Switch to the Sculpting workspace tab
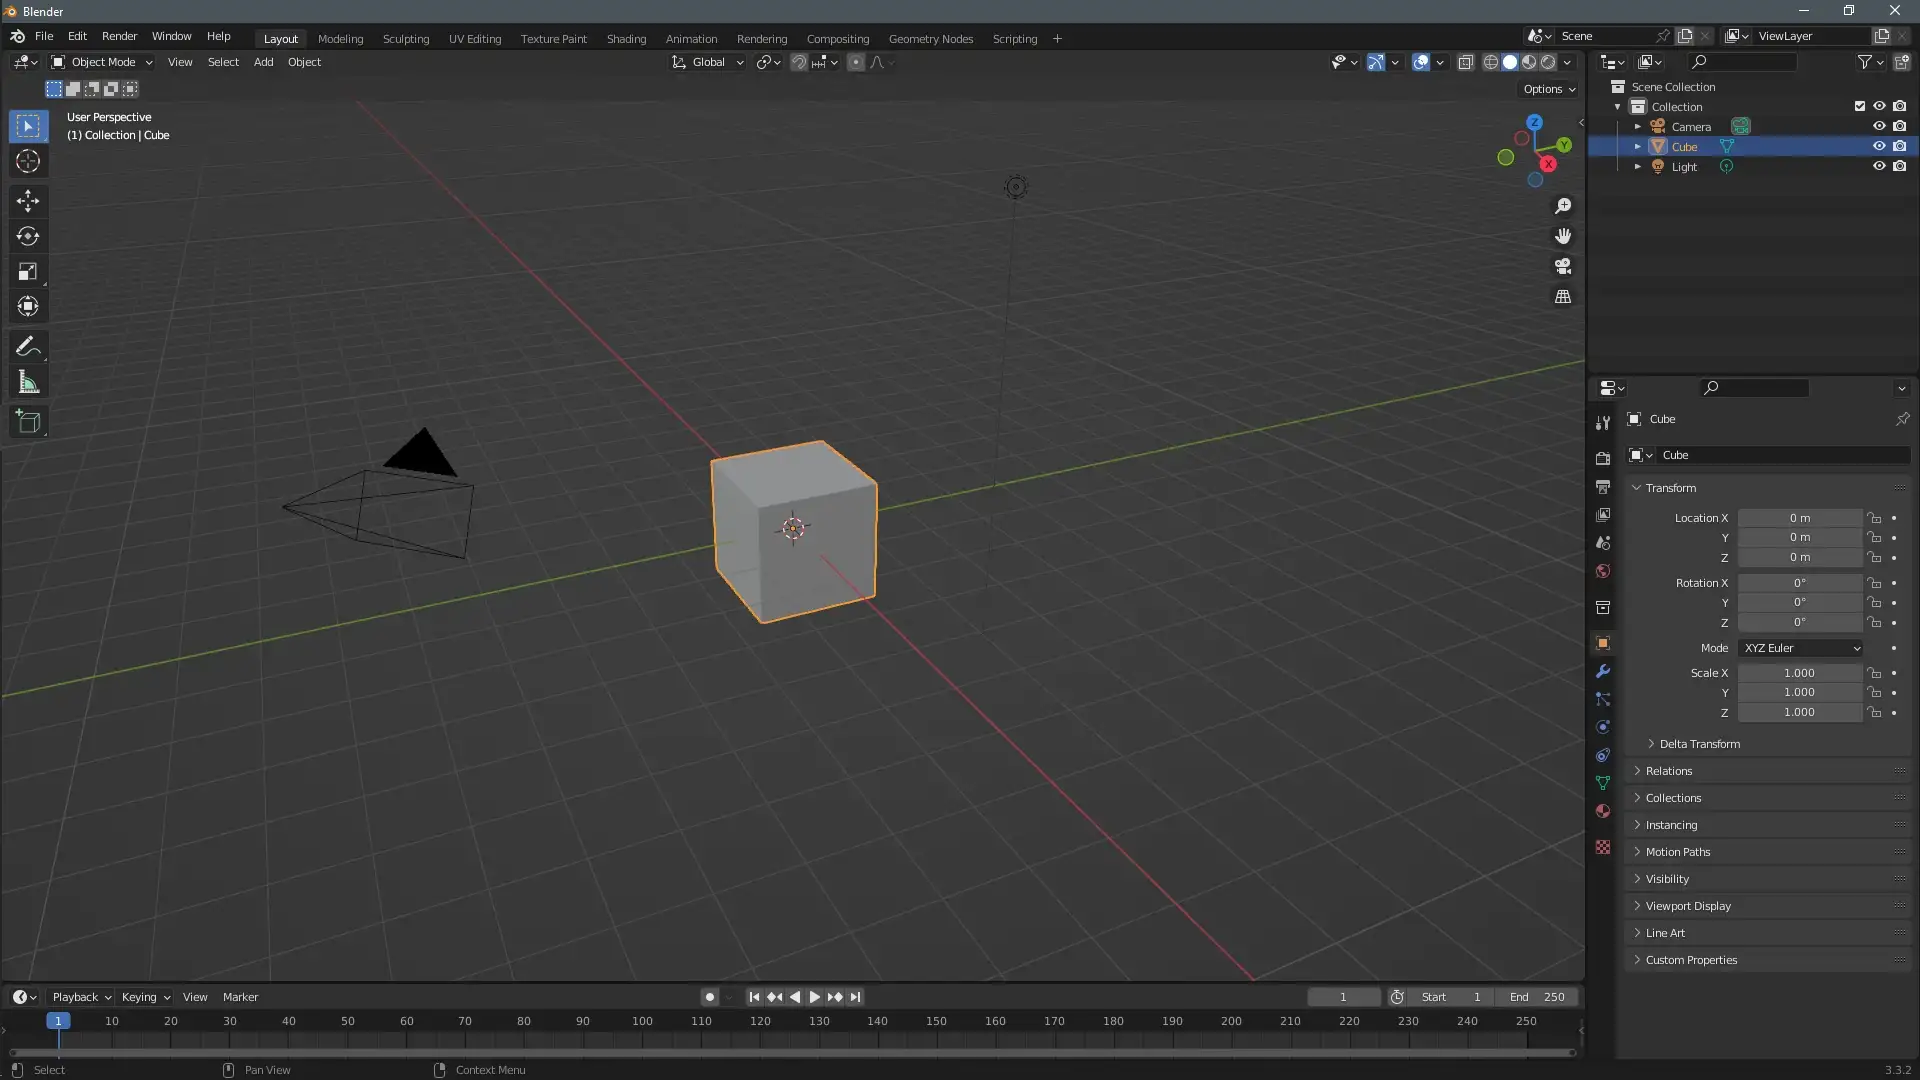Image resolution: width=1920 pixels, height=1080 pixels. tap(405, 39)
